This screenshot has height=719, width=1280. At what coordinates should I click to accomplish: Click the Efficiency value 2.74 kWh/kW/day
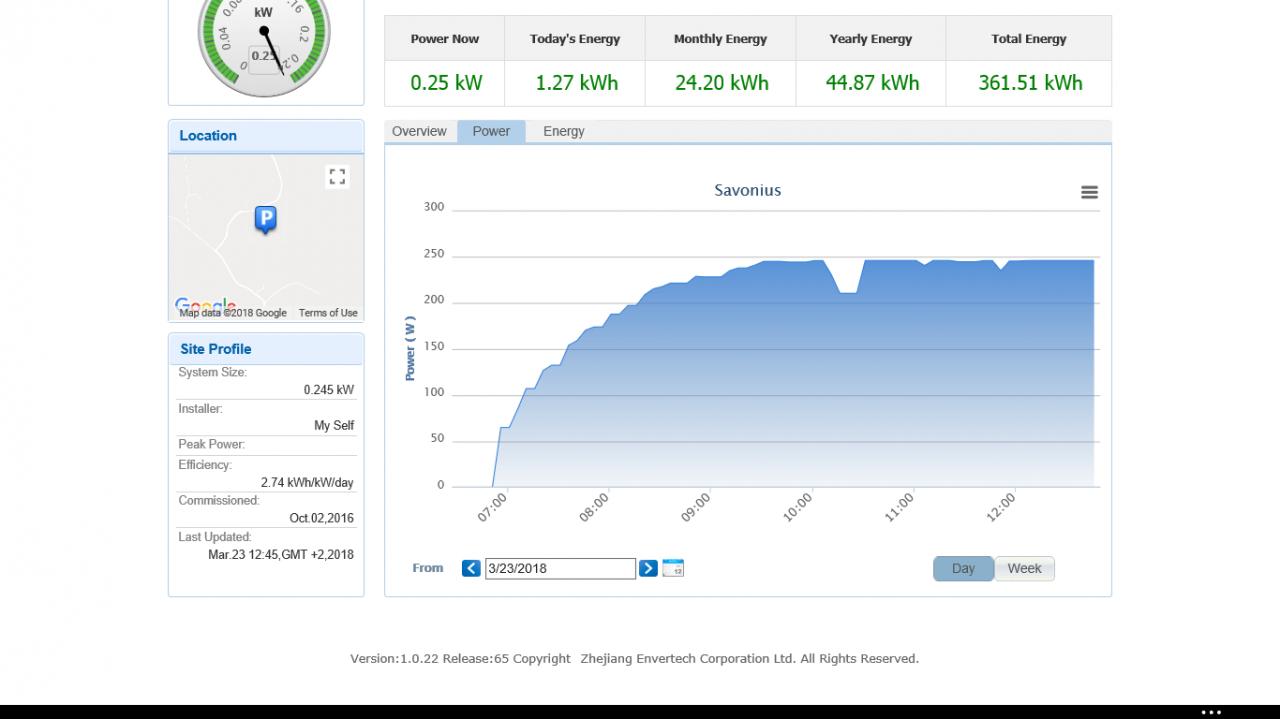(307, 482)
